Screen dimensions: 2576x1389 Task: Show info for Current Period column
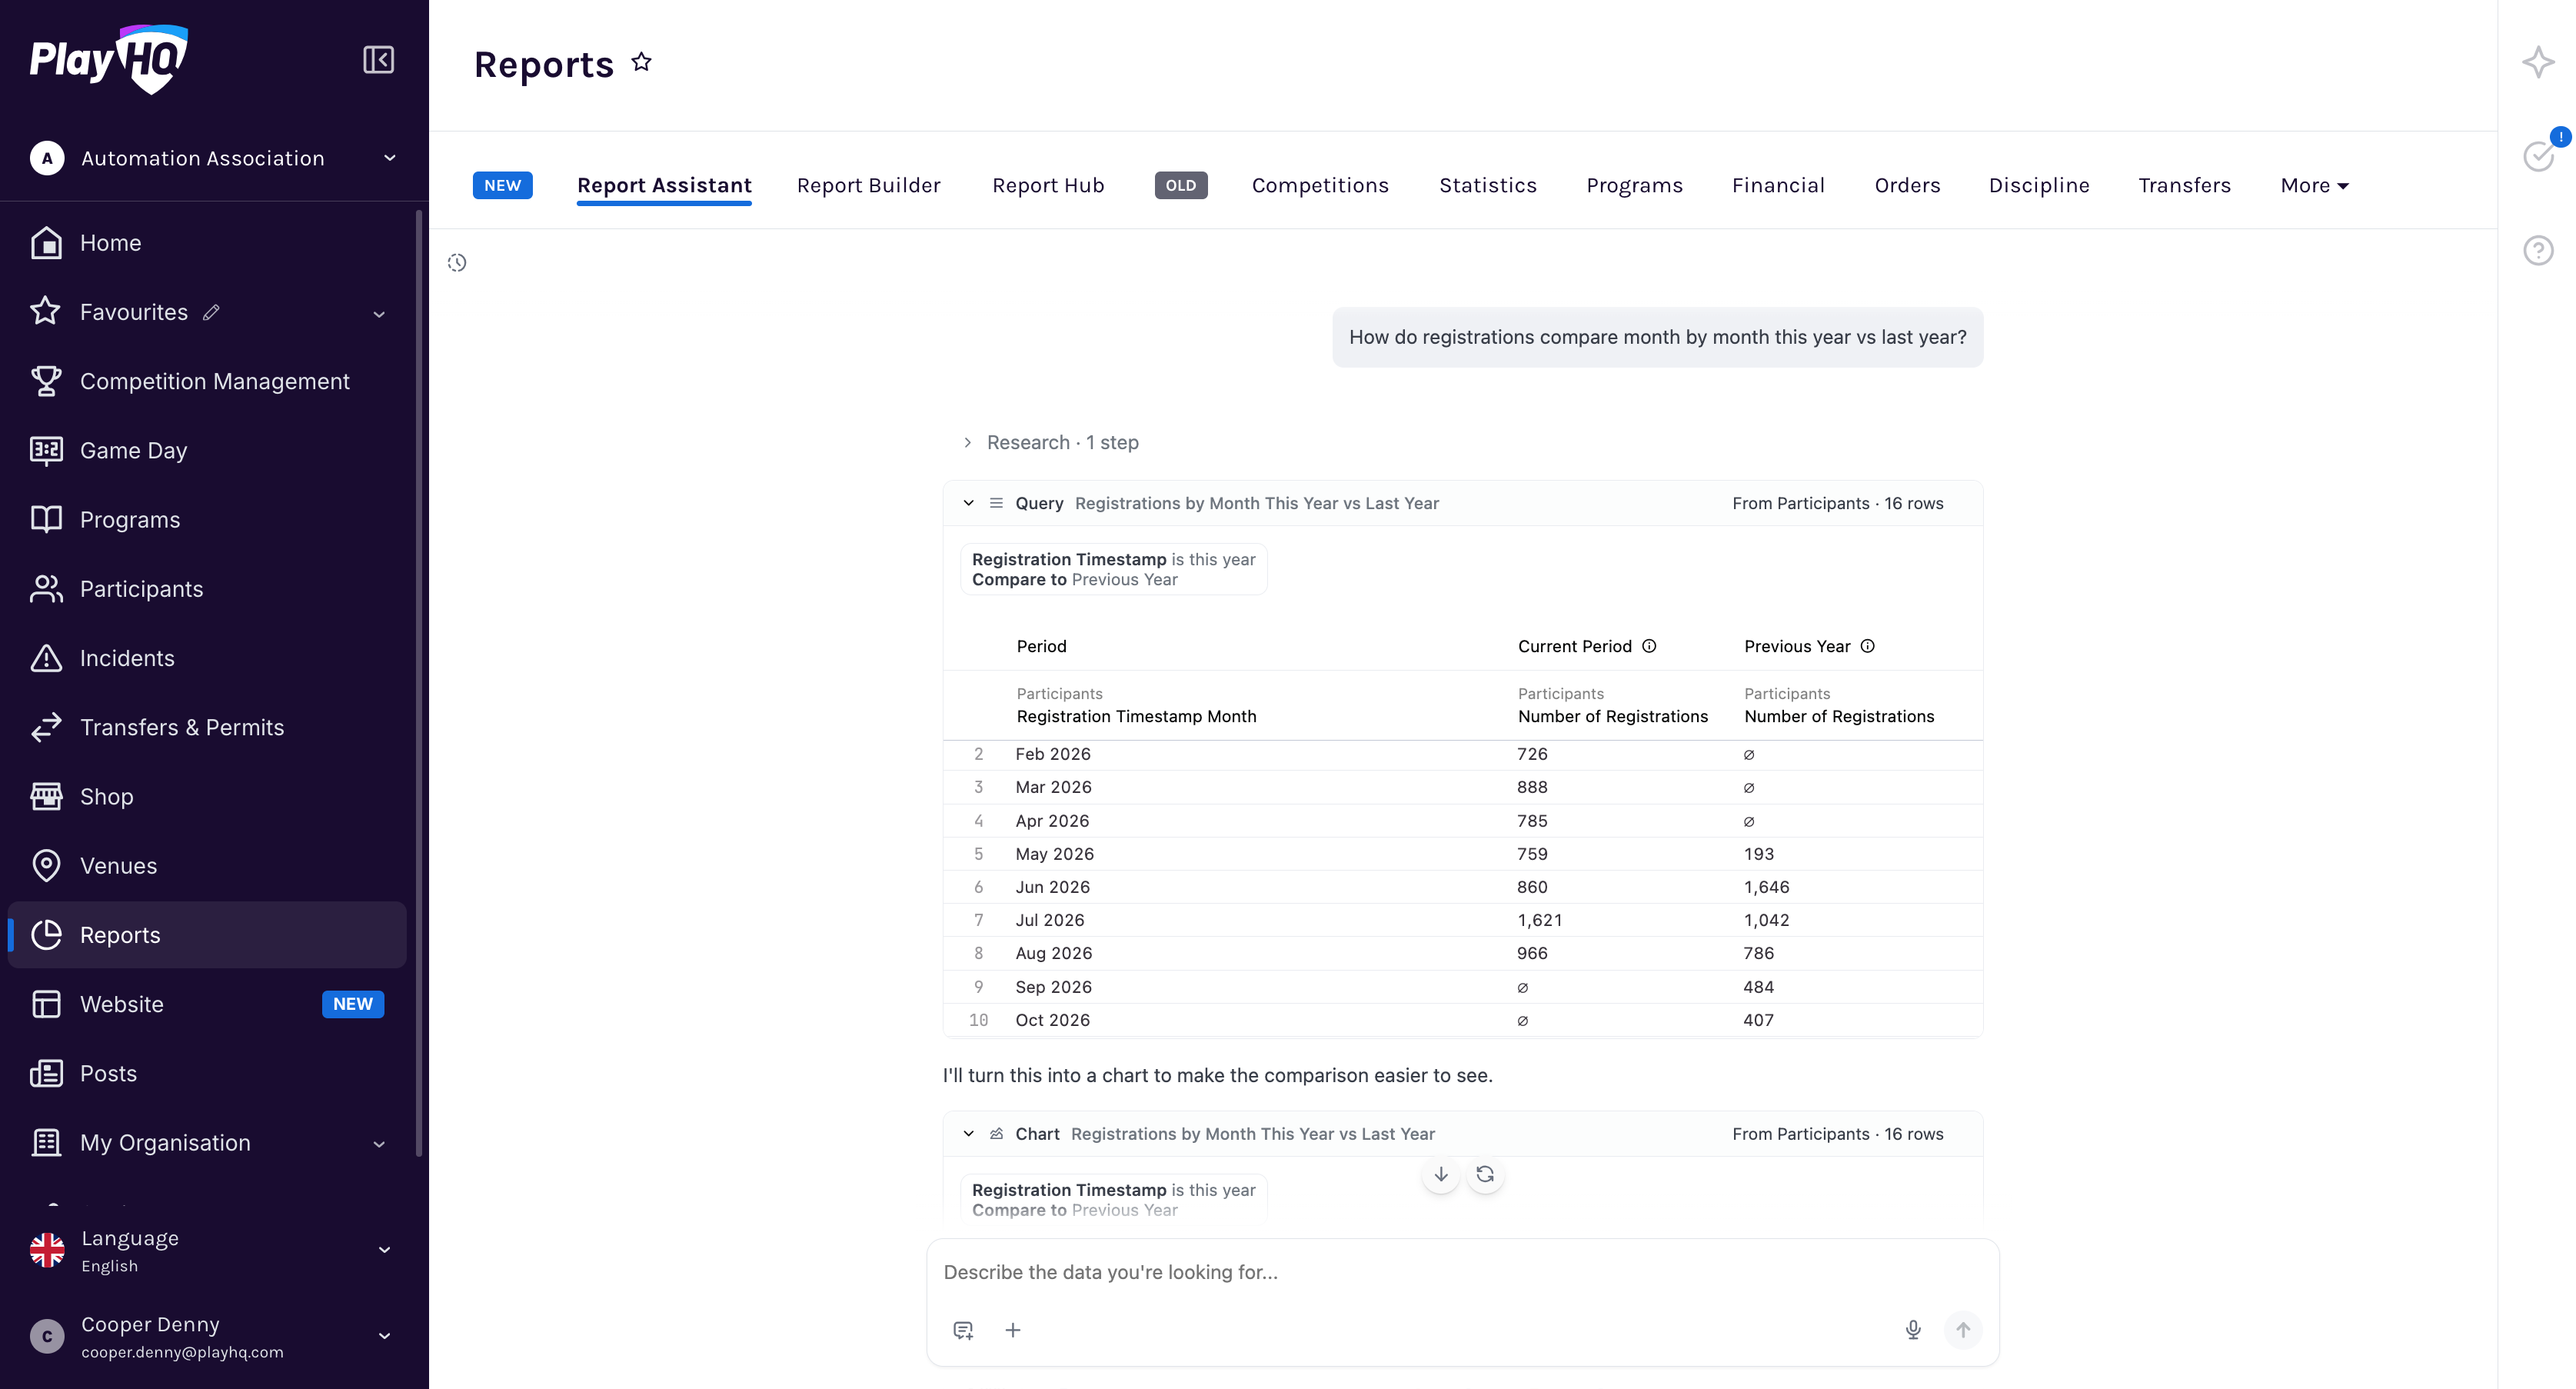(1649, 646)
